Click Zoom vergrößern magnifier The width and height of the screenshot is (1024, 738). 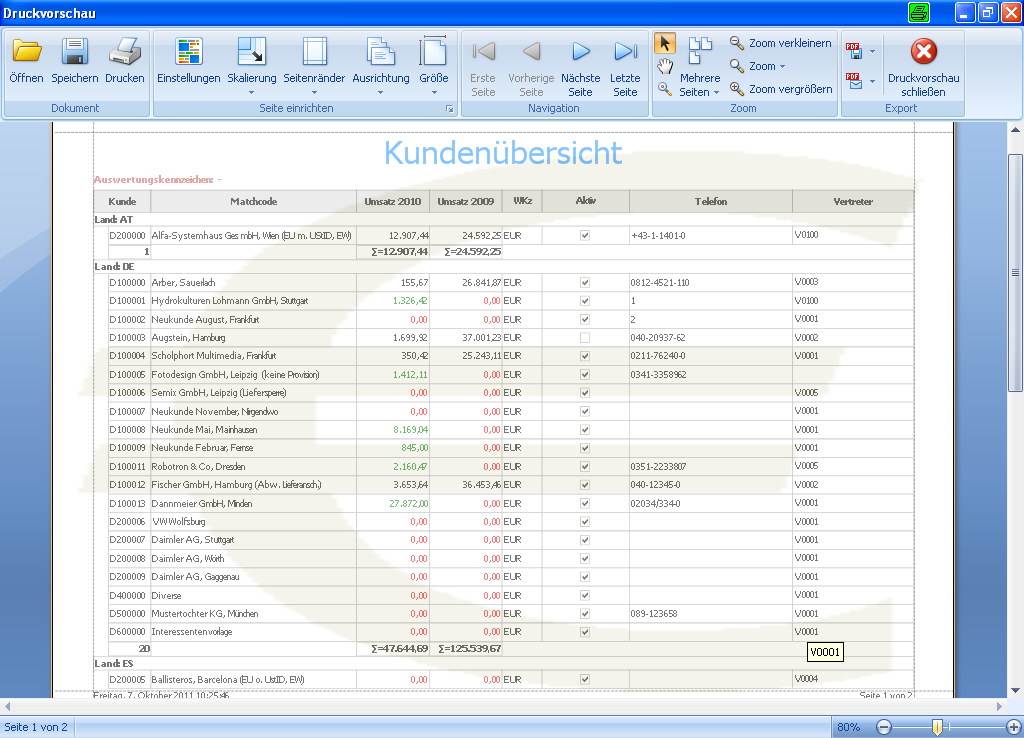[781, 89]
